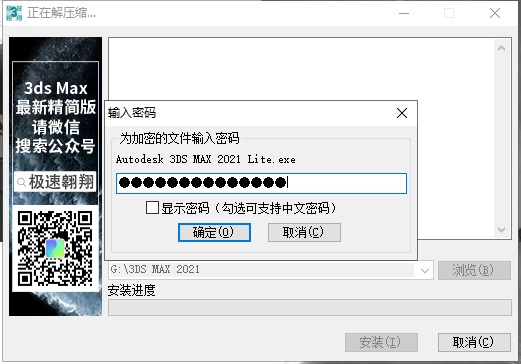Enable the 显示密码 show password checkbox
This screenshot has height=364, width=521.
(x=152, y=208)
